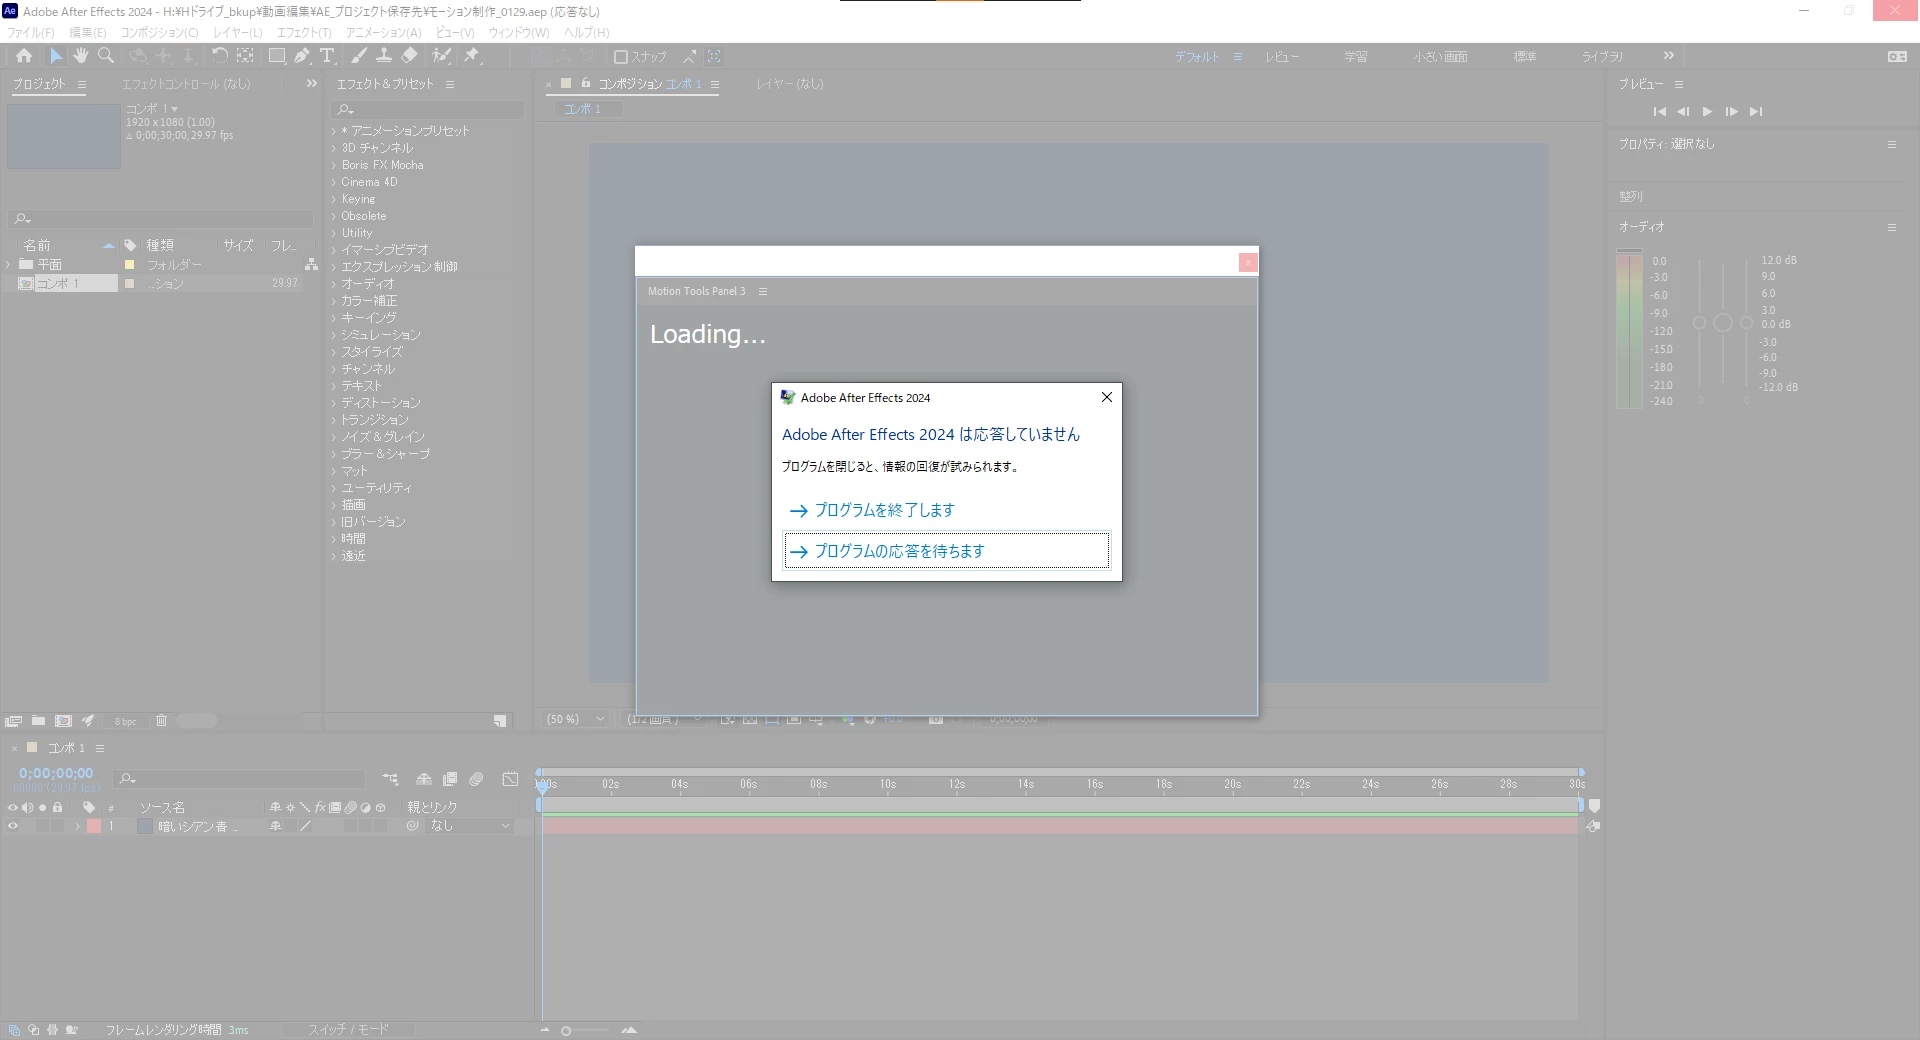
Task: Toggle layer switches pane icon at bottom-left
Action: pos(14,1030)
